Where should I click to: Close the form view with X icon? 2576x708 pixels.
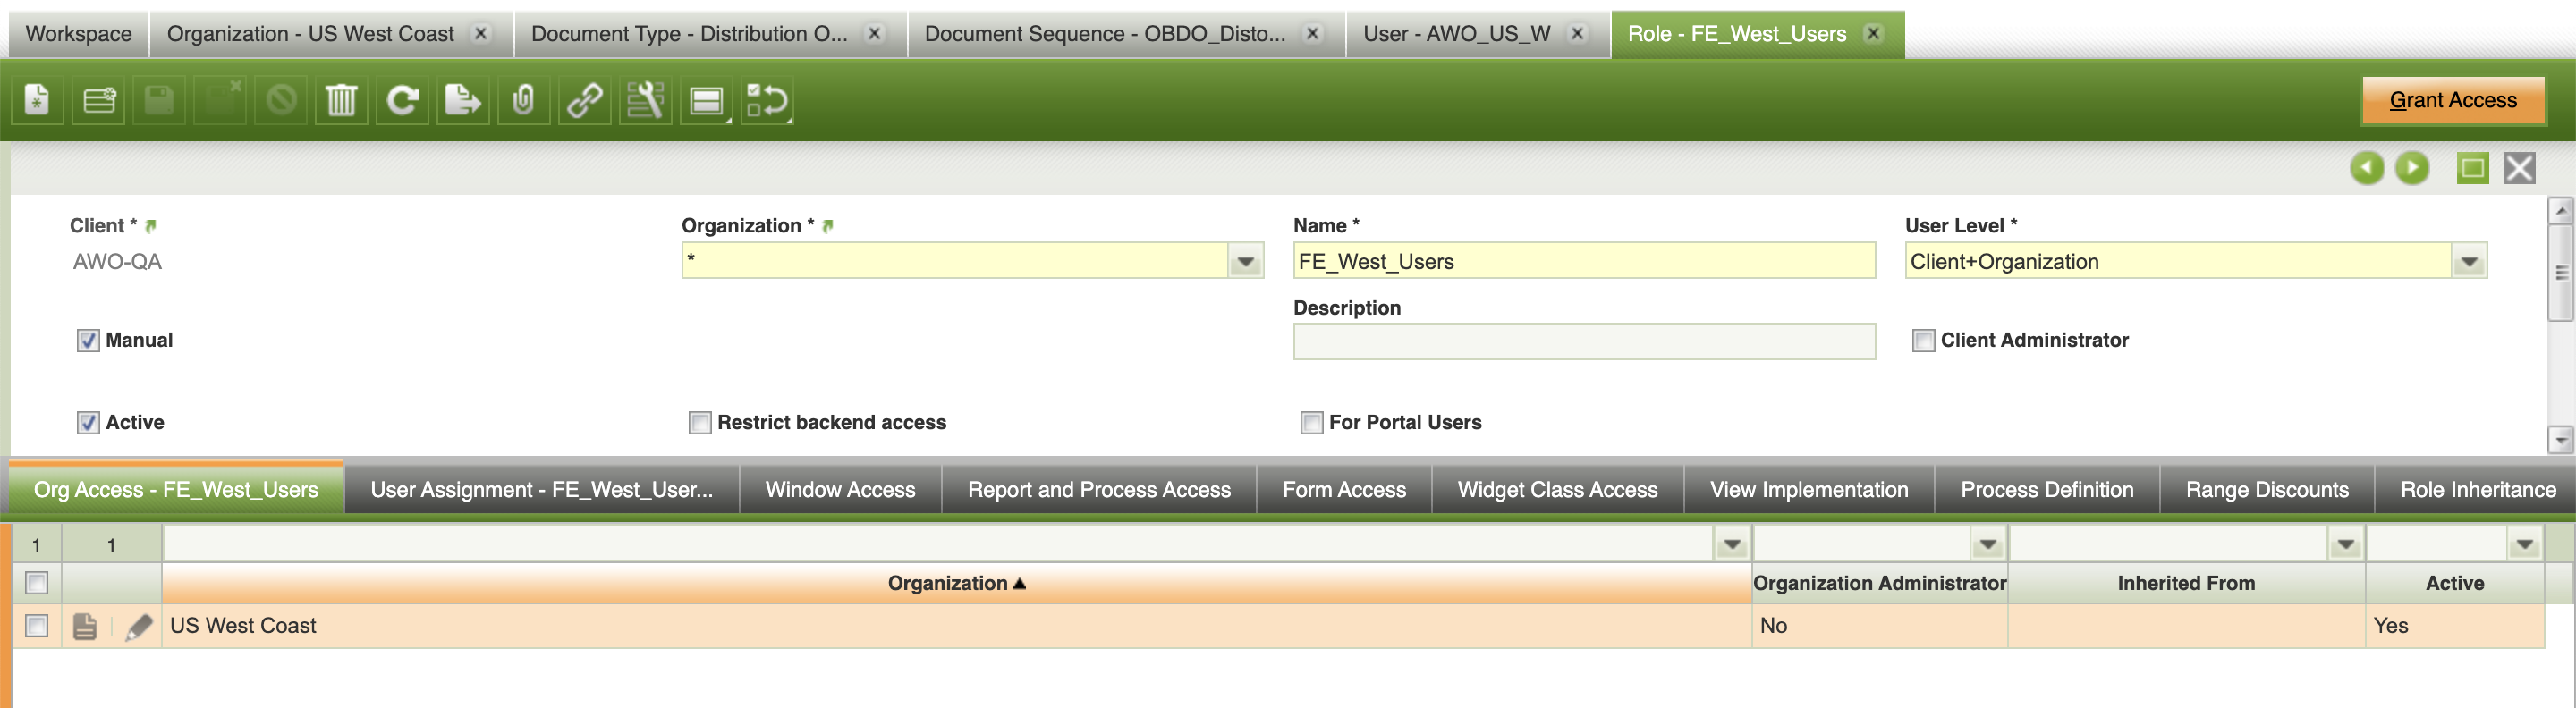[x=2520, y=168]
